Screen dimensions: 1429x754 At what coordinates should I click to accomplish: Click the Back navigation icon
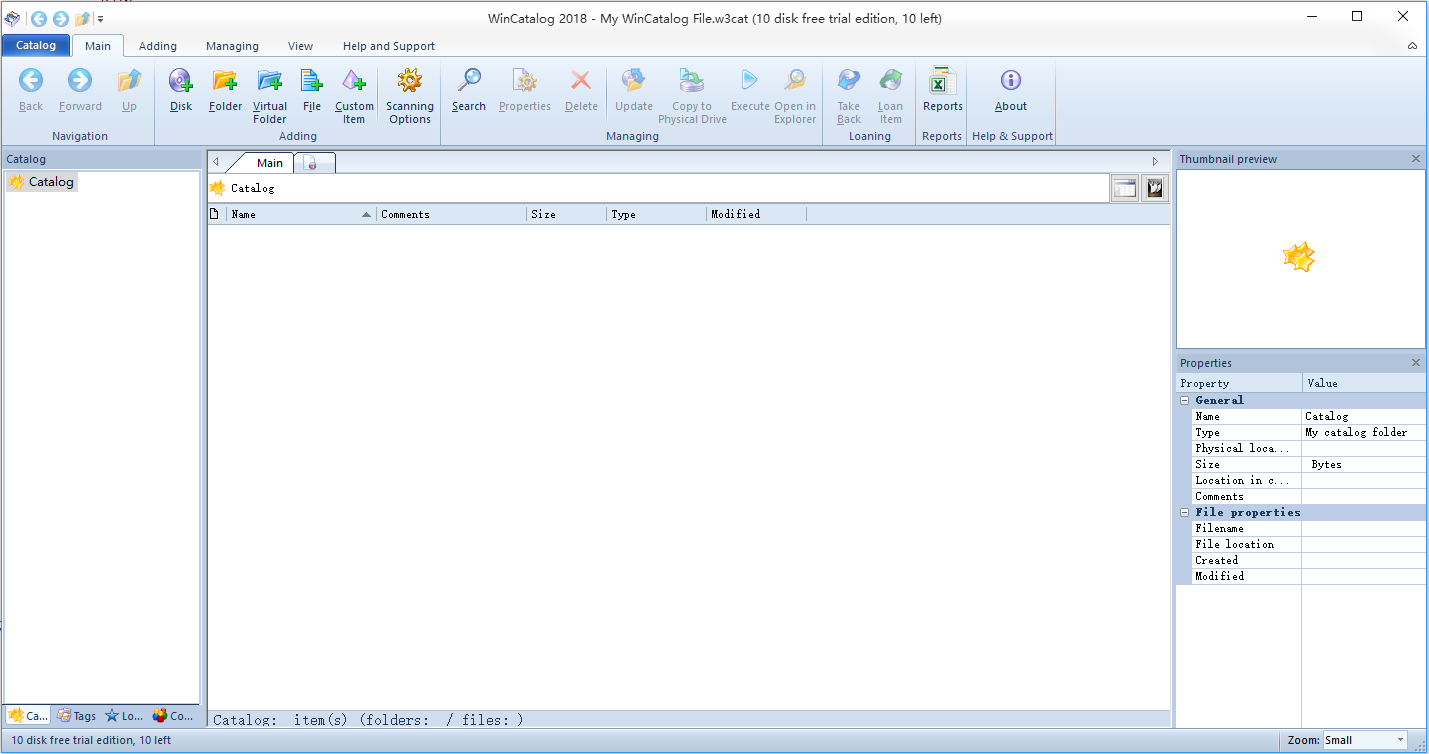coord(31,81)
